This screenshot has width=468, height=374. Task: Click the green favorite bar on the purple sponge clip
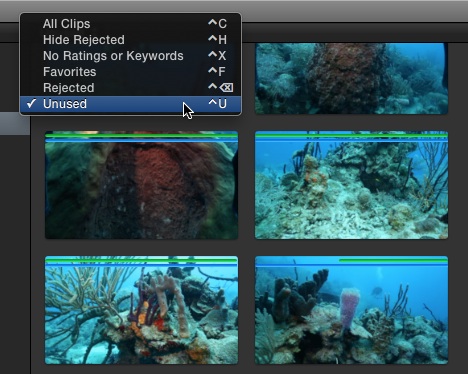(x=393, y=260)
